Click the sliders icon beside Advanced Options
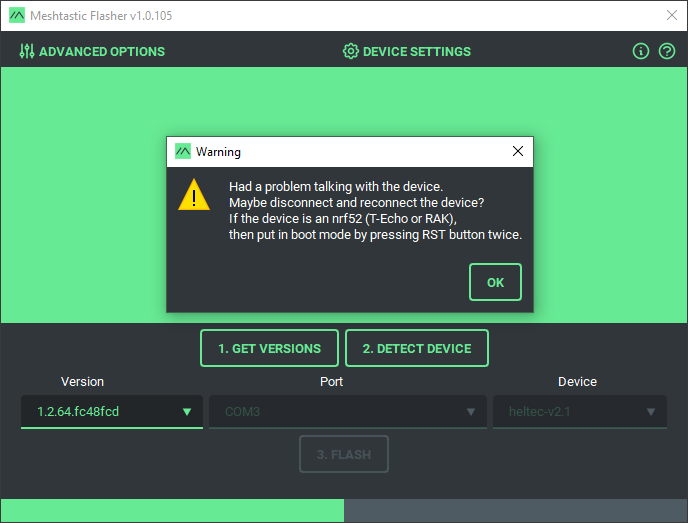Image resolution: width=688 pixels, height=523 pixels. point(27,51)
